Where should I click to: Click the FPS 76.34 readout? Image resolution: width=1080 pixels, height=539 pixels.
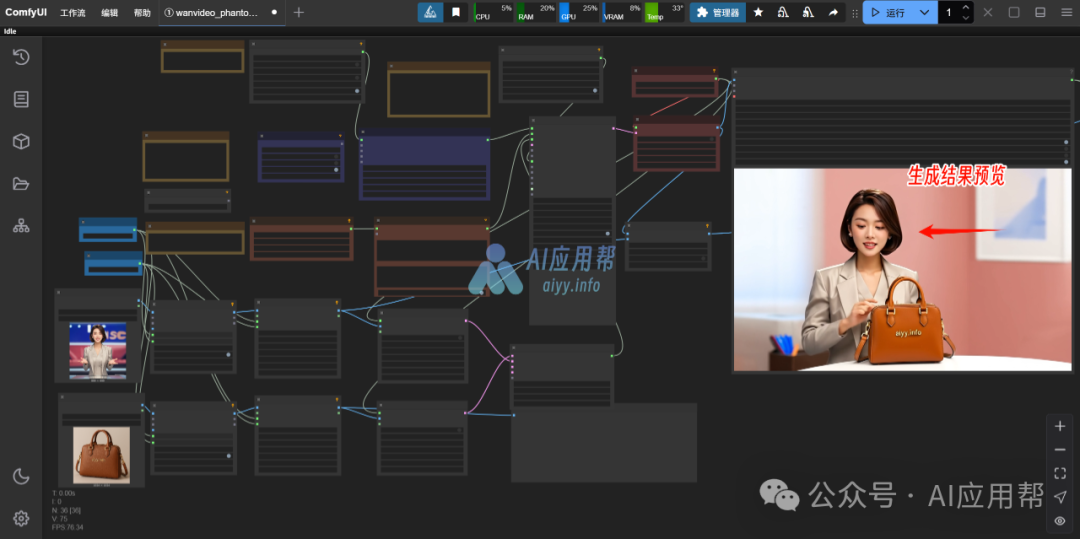pos(68,527)
